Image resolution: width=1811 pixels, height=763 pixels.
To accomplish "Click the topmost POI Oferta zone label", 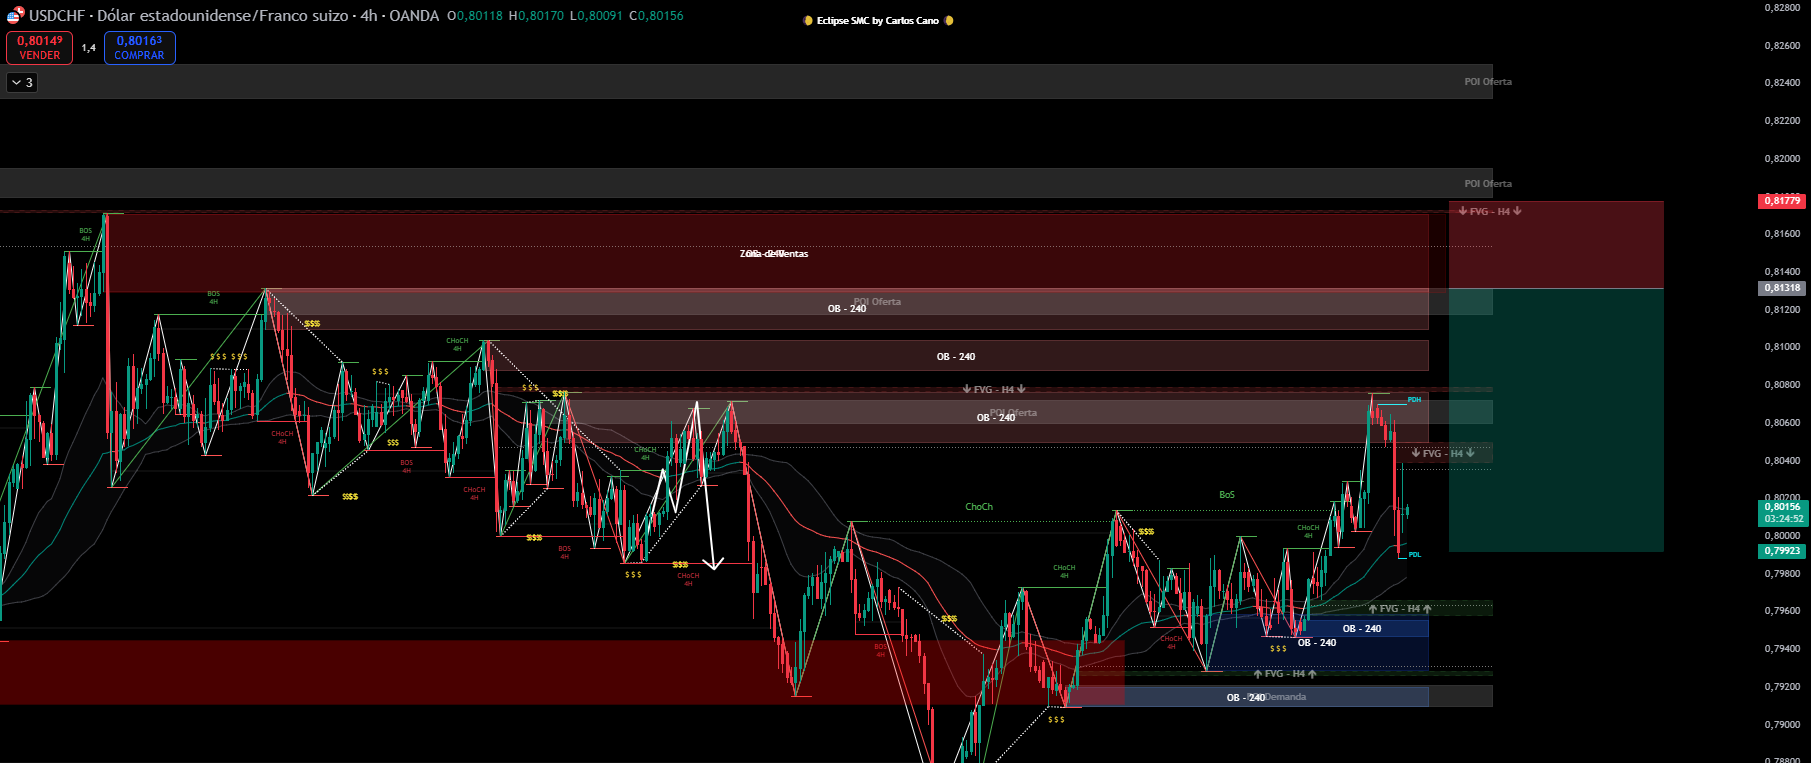I will pyautogui.click(x=1487, y=82).
